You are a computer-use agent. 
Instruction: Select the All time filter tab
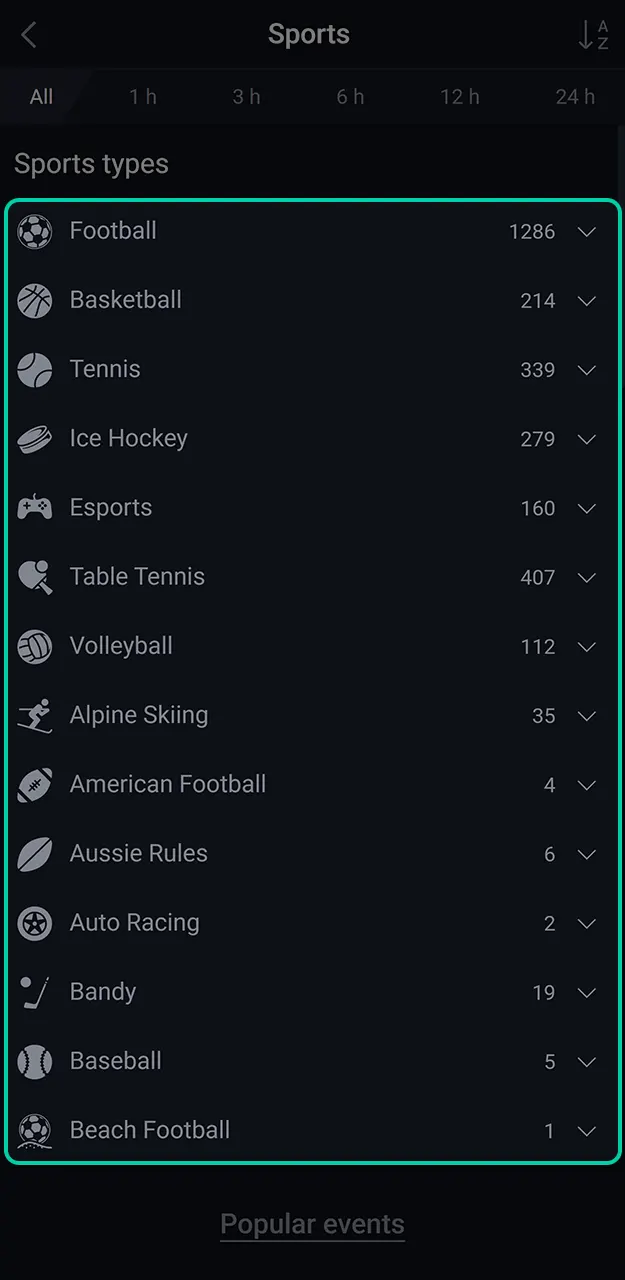click(x=41, y=97)
